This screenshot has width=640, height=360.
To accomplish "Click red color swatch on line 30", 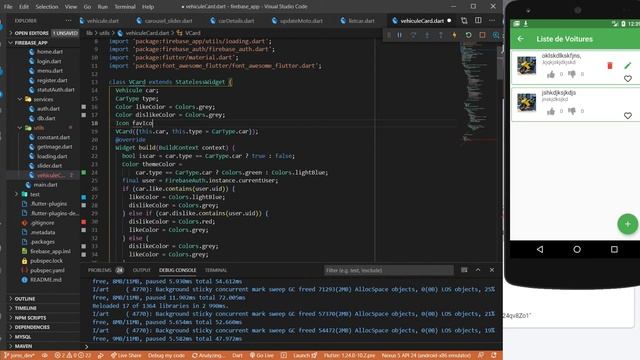I will coord(84,222).
